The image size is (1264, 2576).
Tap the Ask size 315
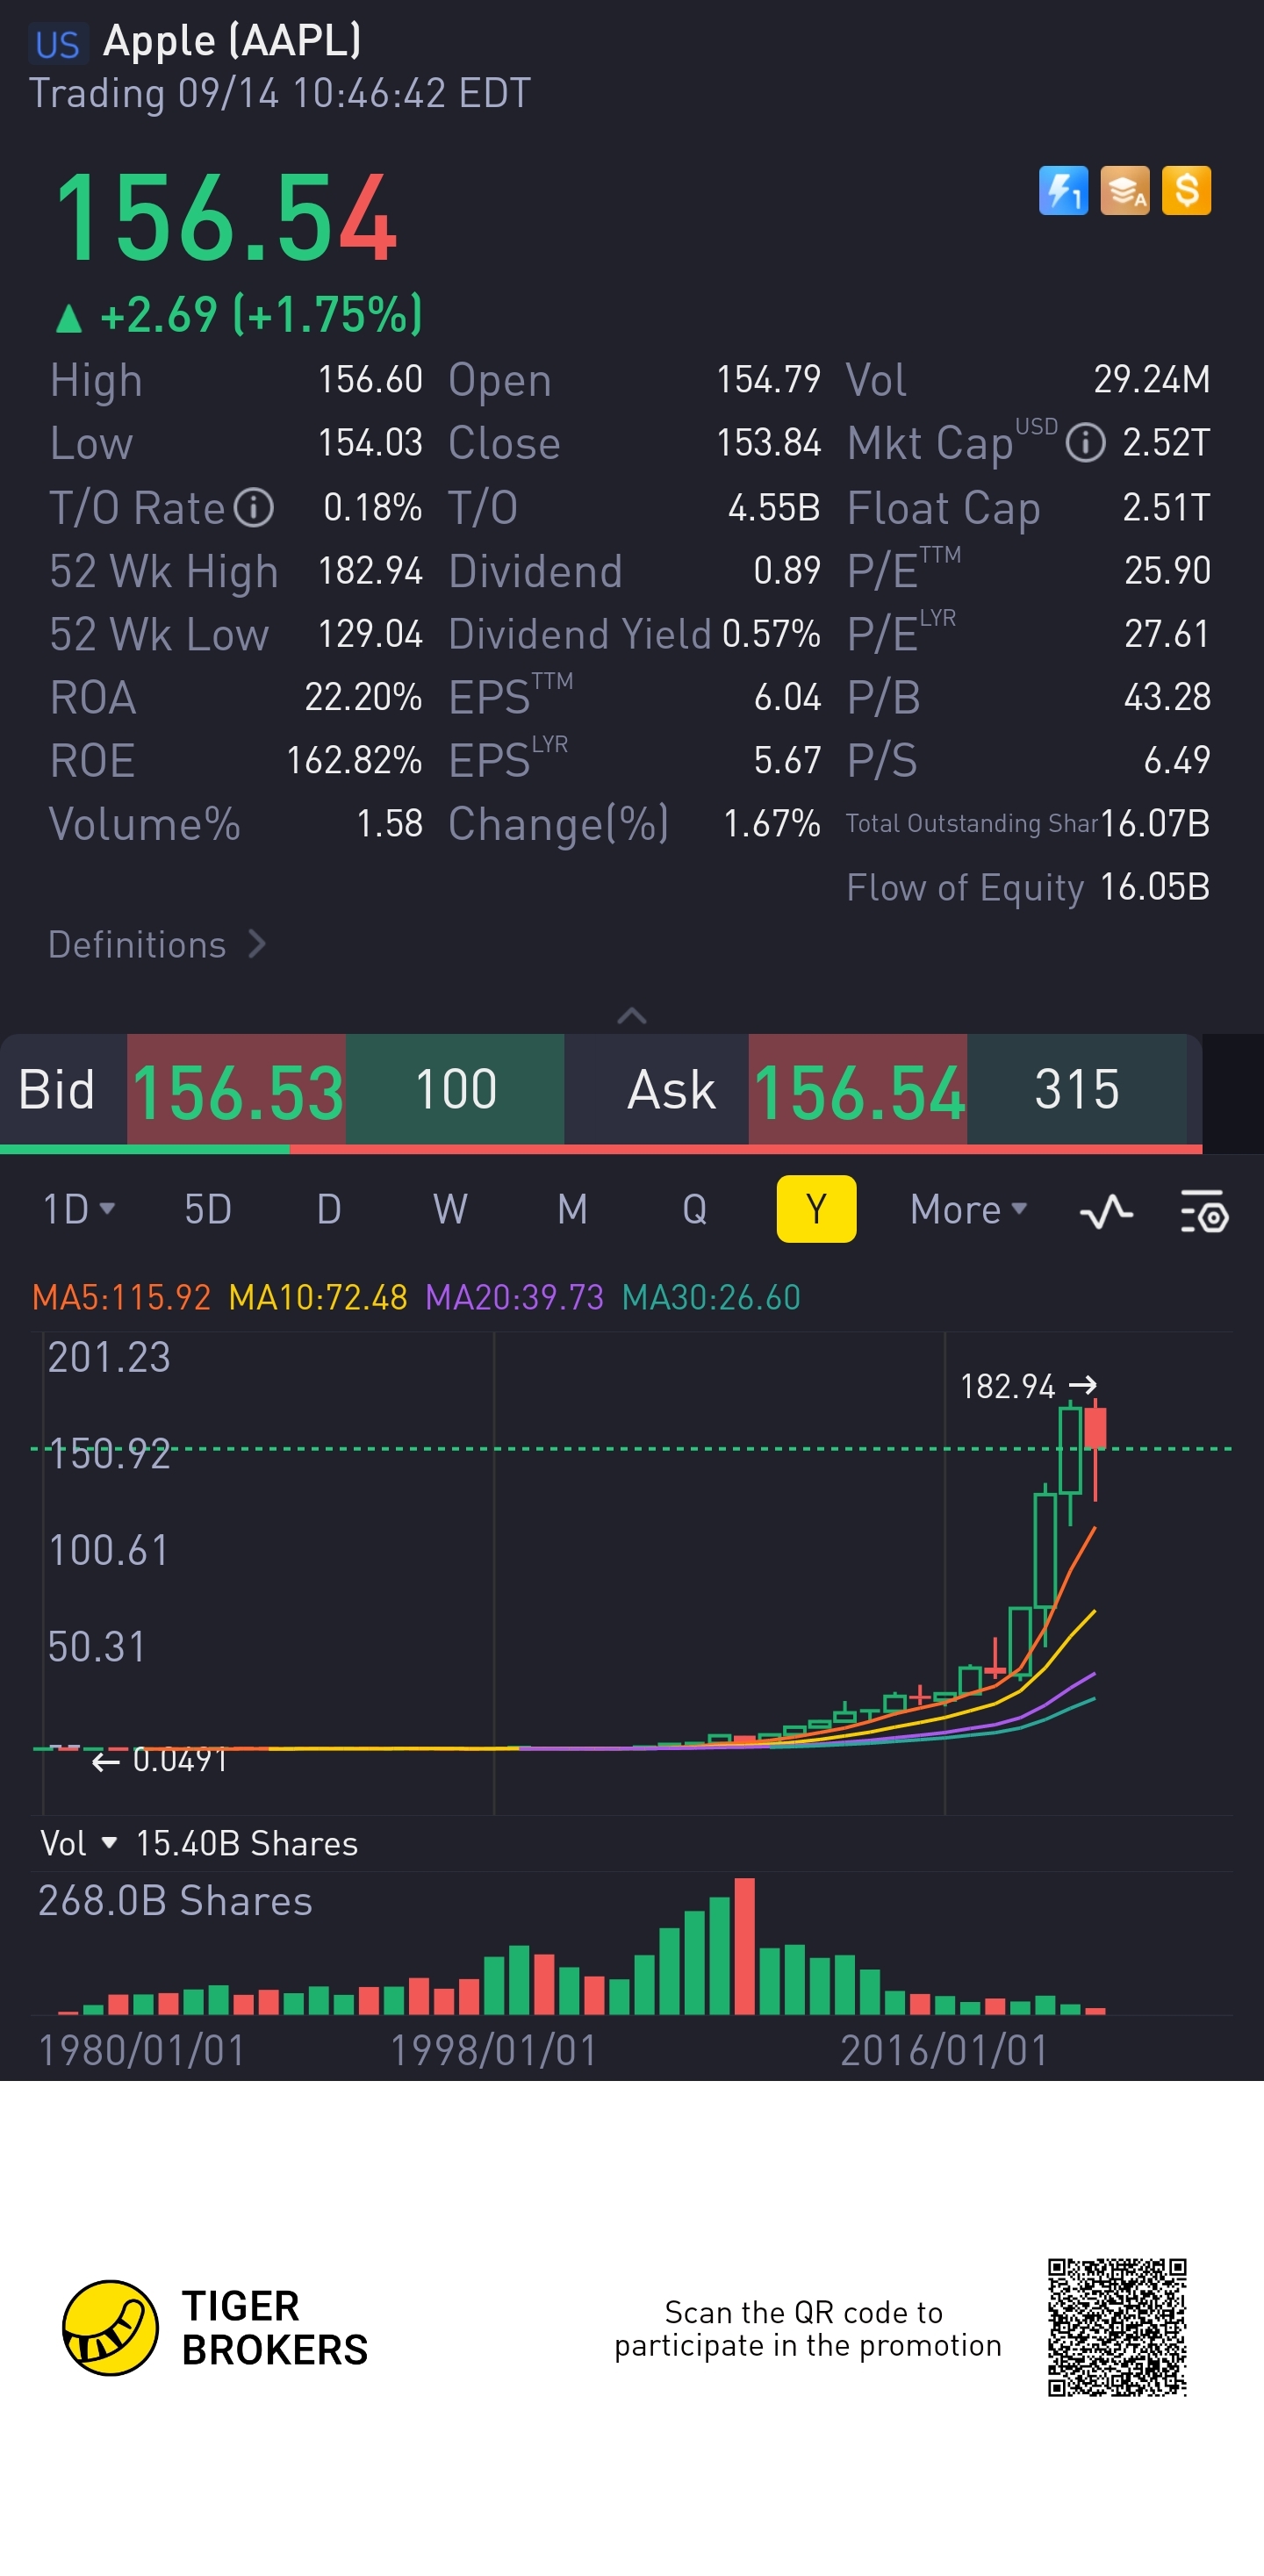(1077, 1089)
